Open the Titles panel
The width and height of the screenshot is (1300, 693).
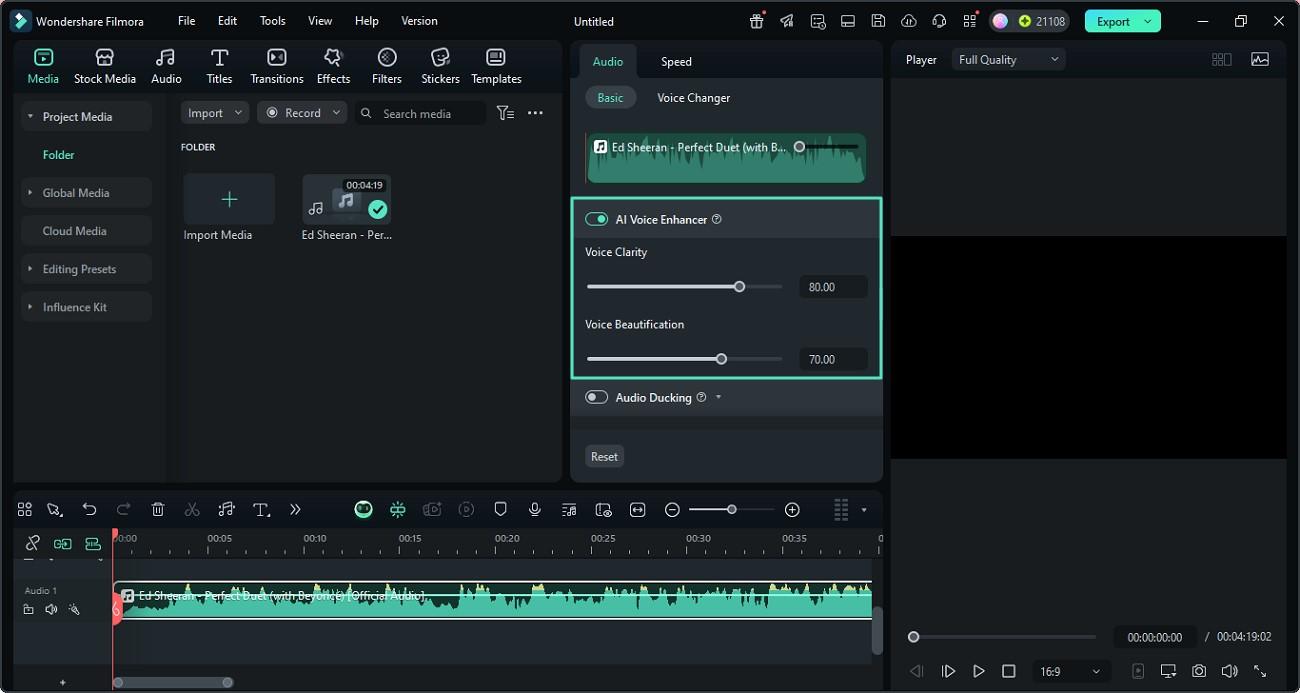[219, 66]
